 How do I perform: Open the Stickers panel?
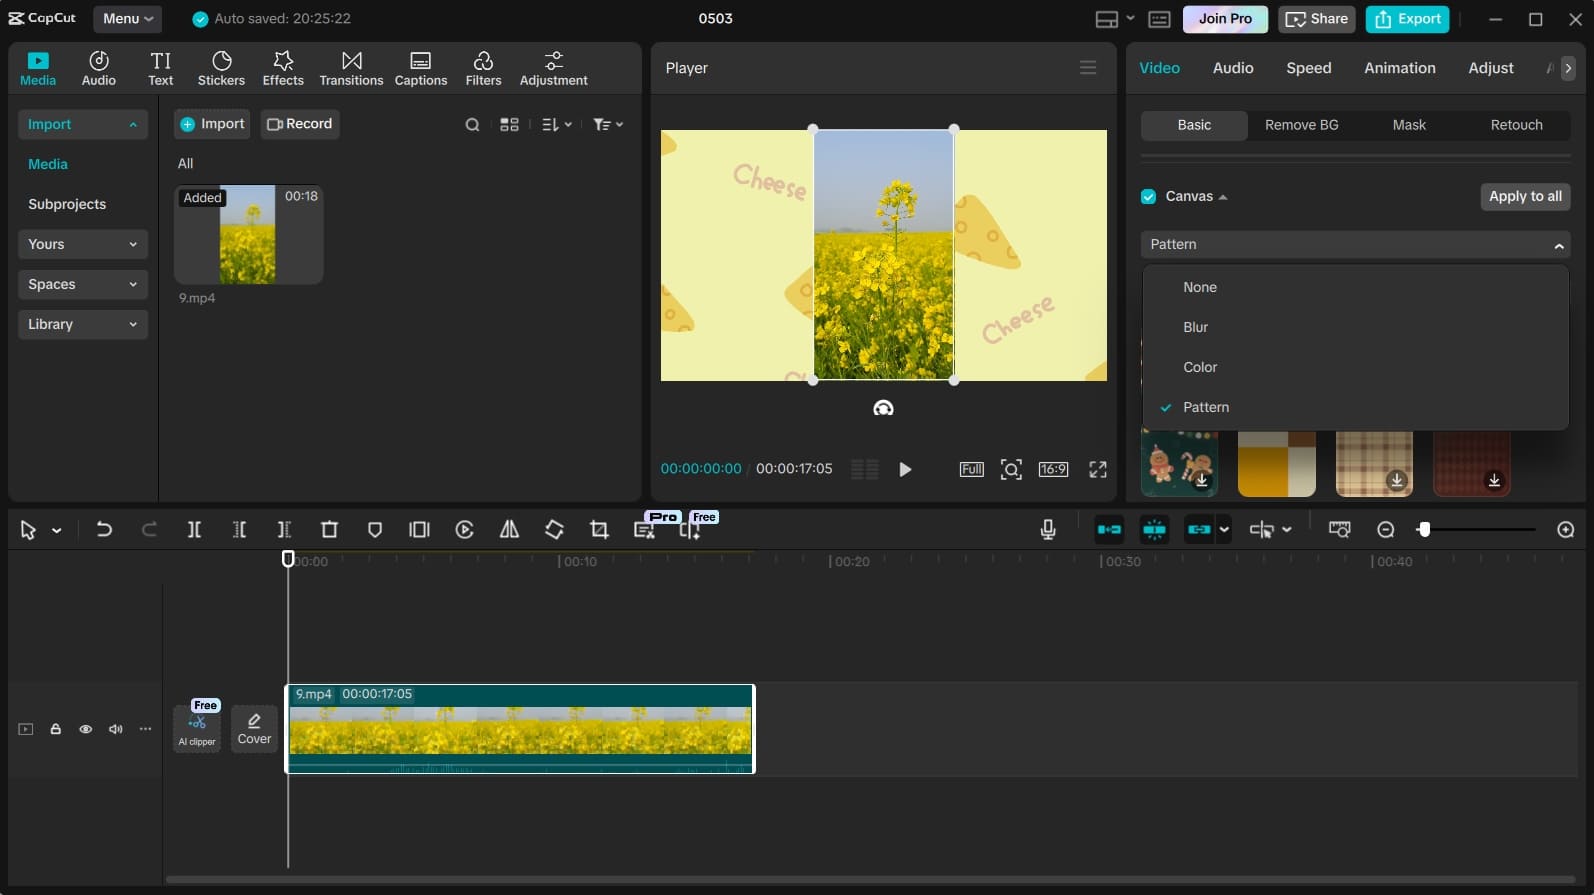pos(221,68)
